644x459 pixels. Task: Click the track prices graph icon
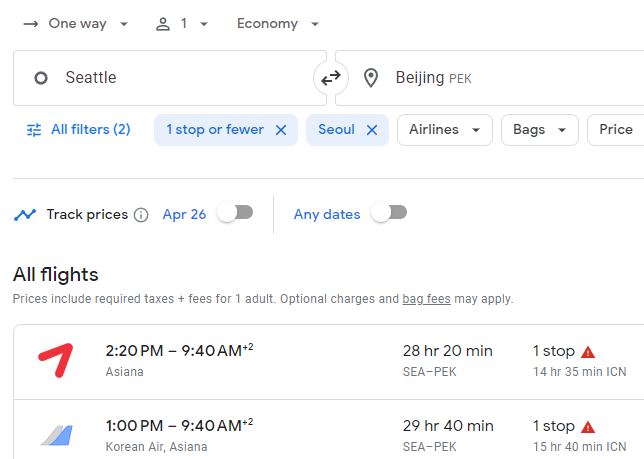pos(25,214)
